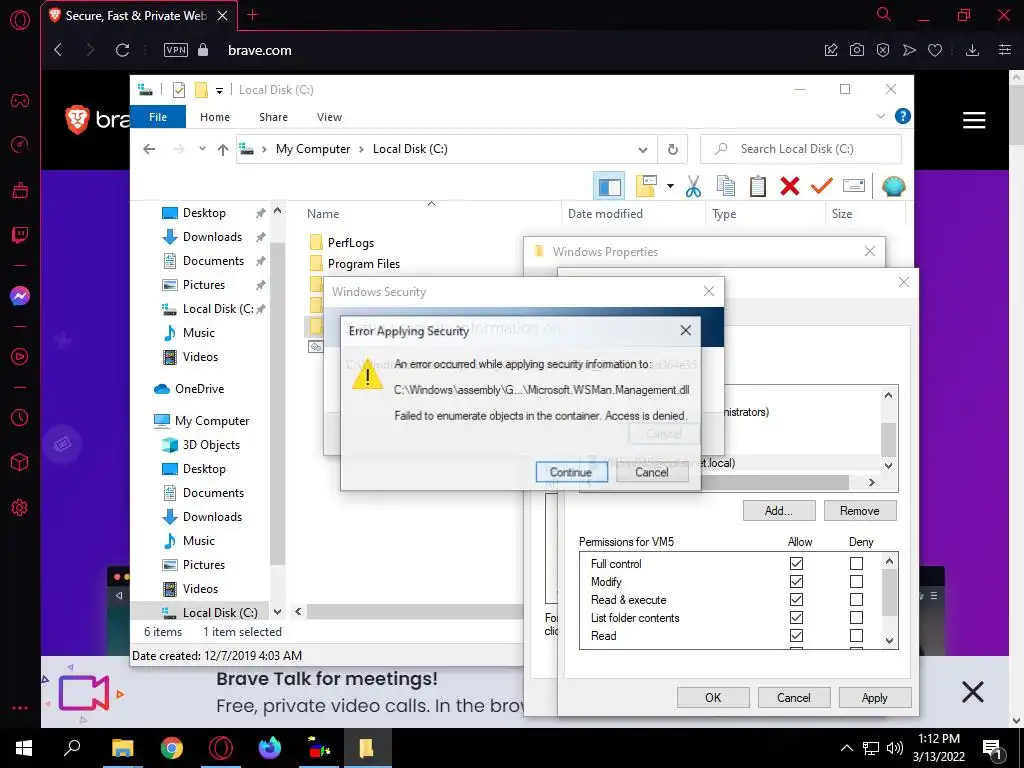Screen dimensions: 1024x768
Task: Click the Explorer file list horizontal scrollbar
Action: pos(415,612)
